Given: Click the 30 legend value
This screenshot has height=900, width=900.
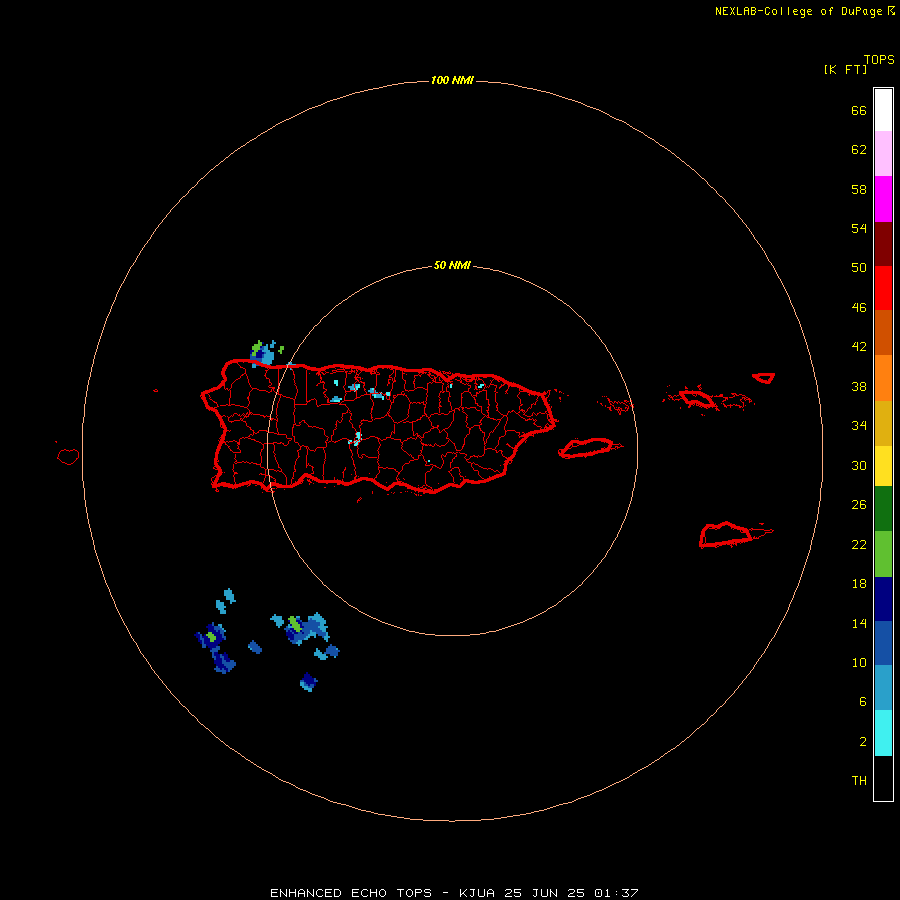Looking at the screenshot, I should pyautogui.click(x=859, y=465).
